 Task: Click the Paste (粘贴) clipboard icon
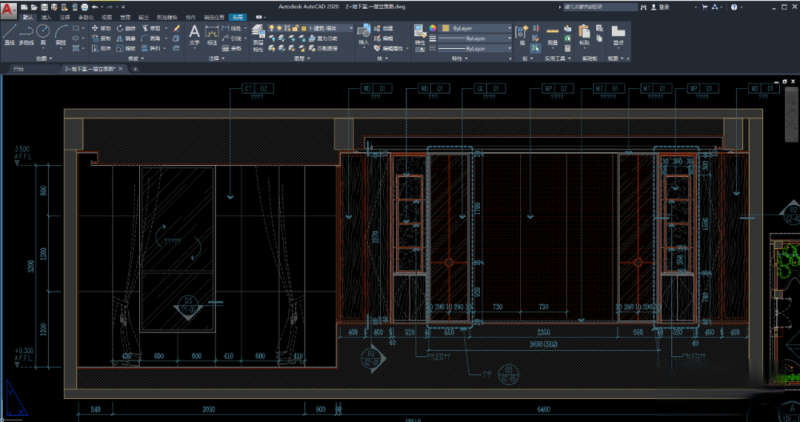pos(585,33)
